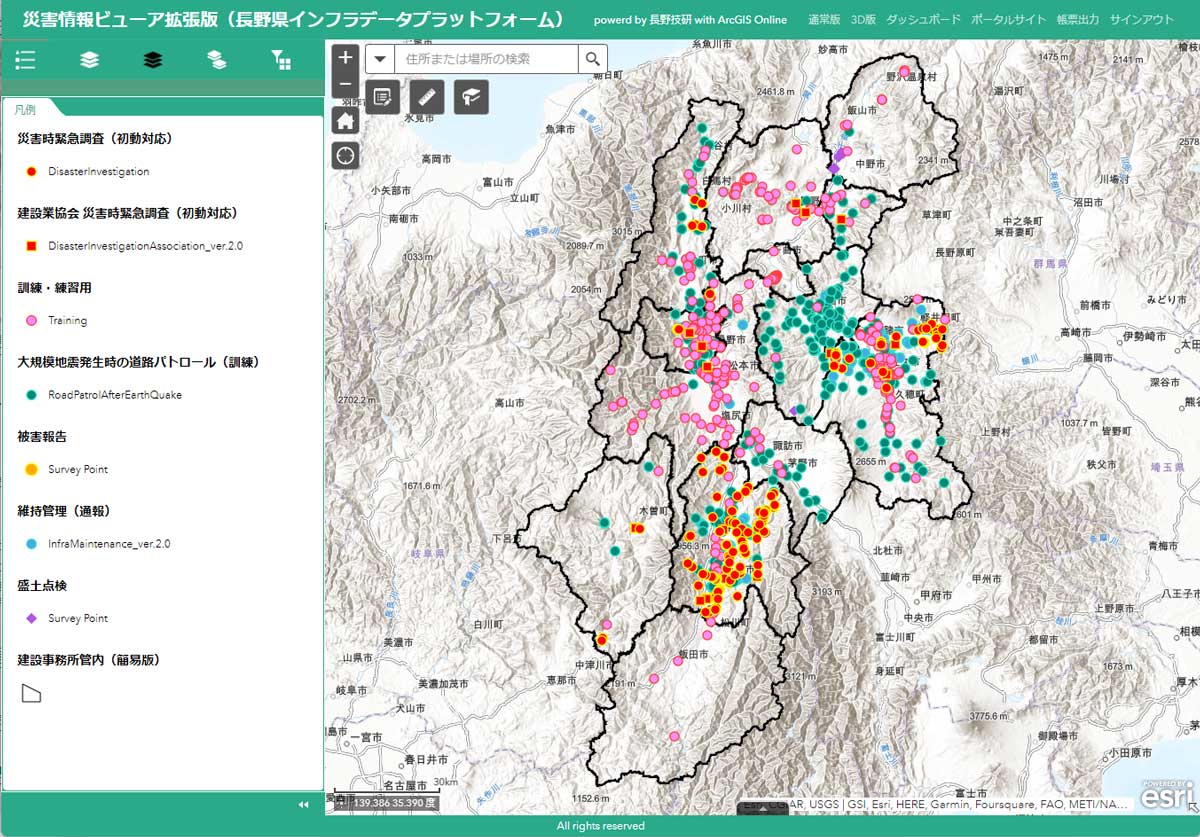
Task: Click the white stacked layers icon
Action: 90,60
